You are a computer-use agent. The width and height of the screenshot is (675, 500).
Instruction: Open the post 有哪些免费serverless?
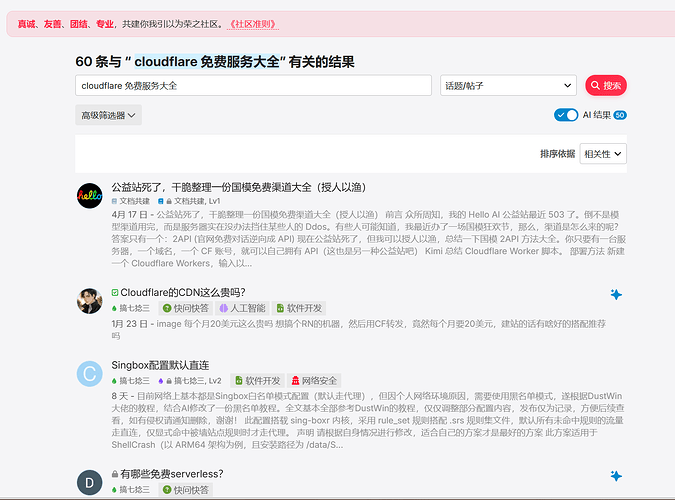(171, 474)
